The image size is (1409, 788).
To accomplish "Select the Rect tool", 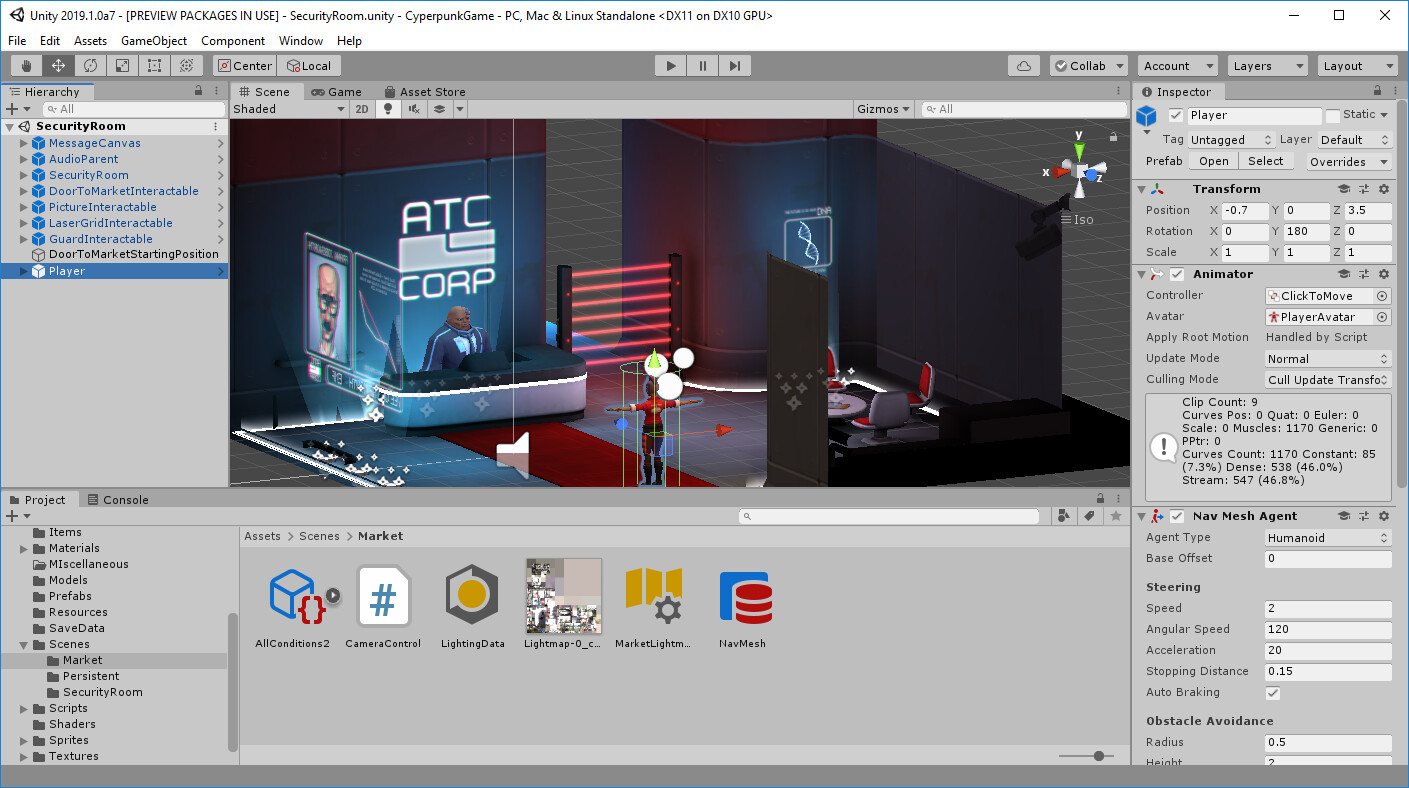I will (154, 64).
